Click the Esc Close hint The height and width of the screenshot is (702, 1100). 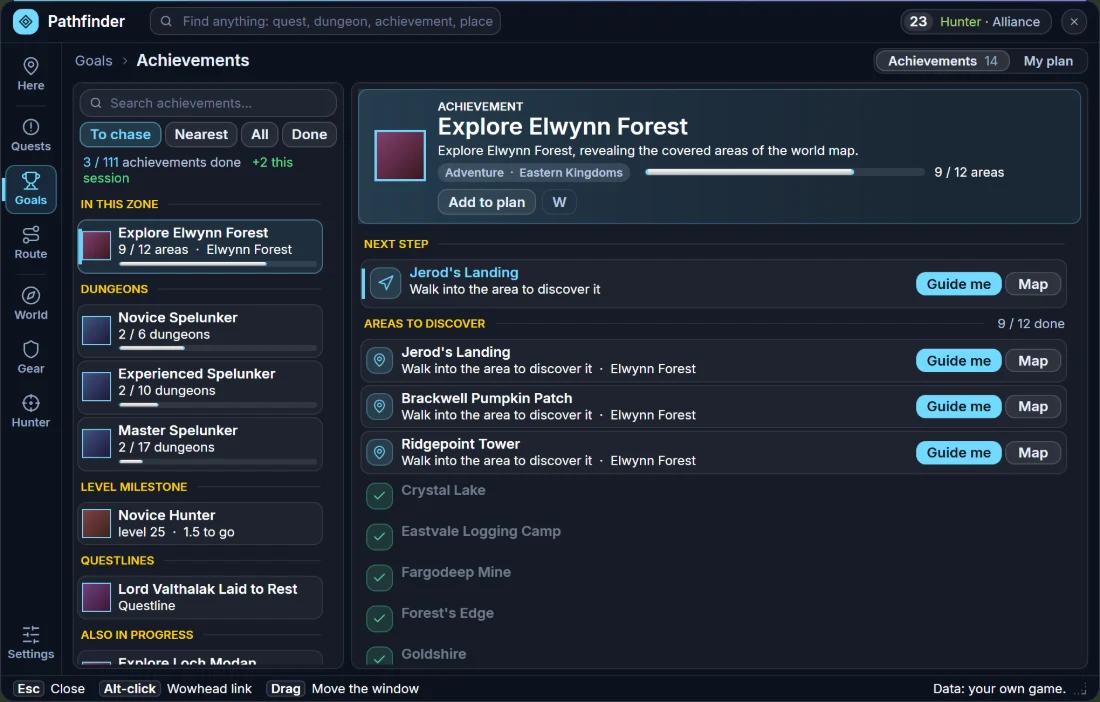tap(49, 689)
